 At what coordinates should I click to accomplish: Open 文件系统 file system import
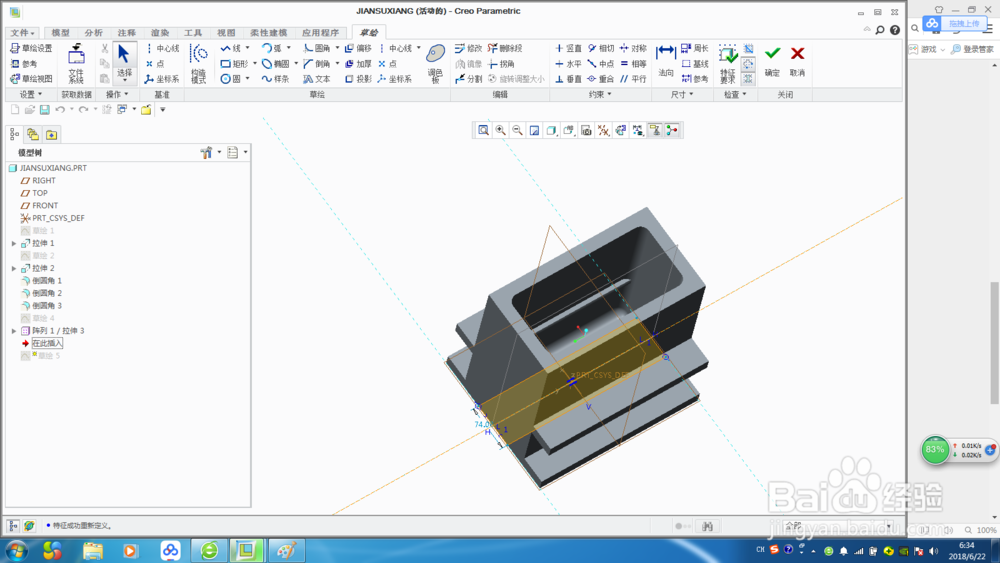point(77,64)
